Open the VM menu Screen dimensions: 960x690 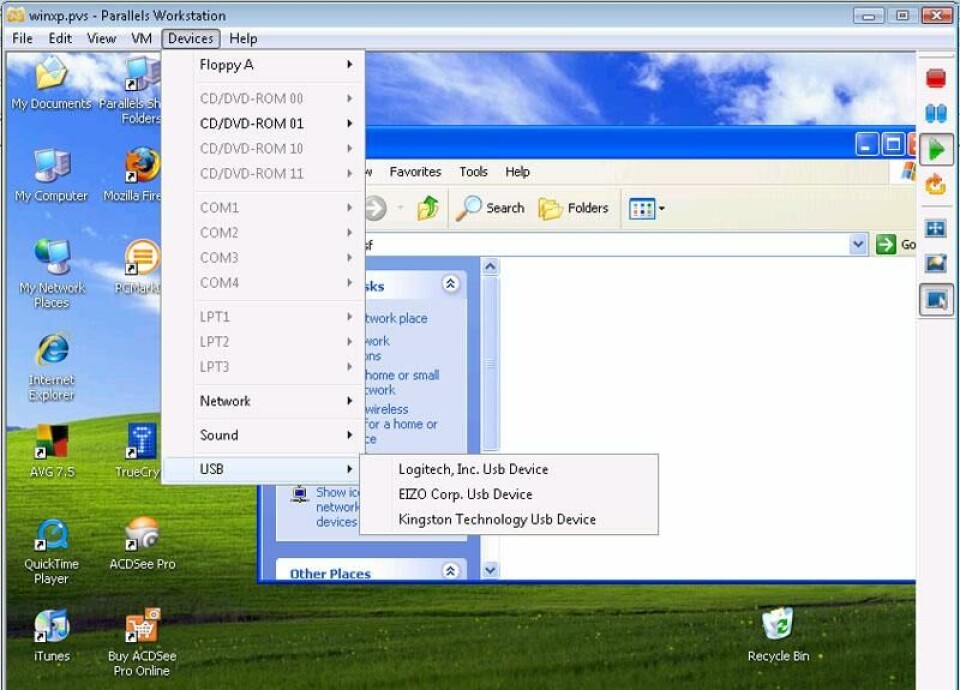click(x=141, y=39)
